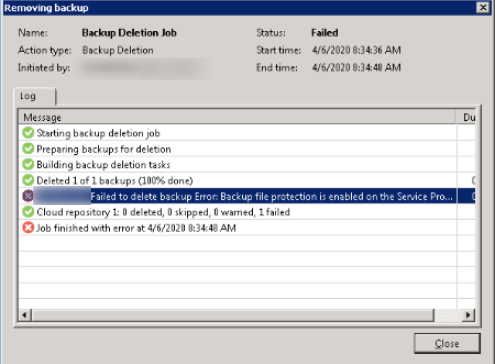Open the Log tab
The height and width of the screenshot is (364, 495).
35,96
